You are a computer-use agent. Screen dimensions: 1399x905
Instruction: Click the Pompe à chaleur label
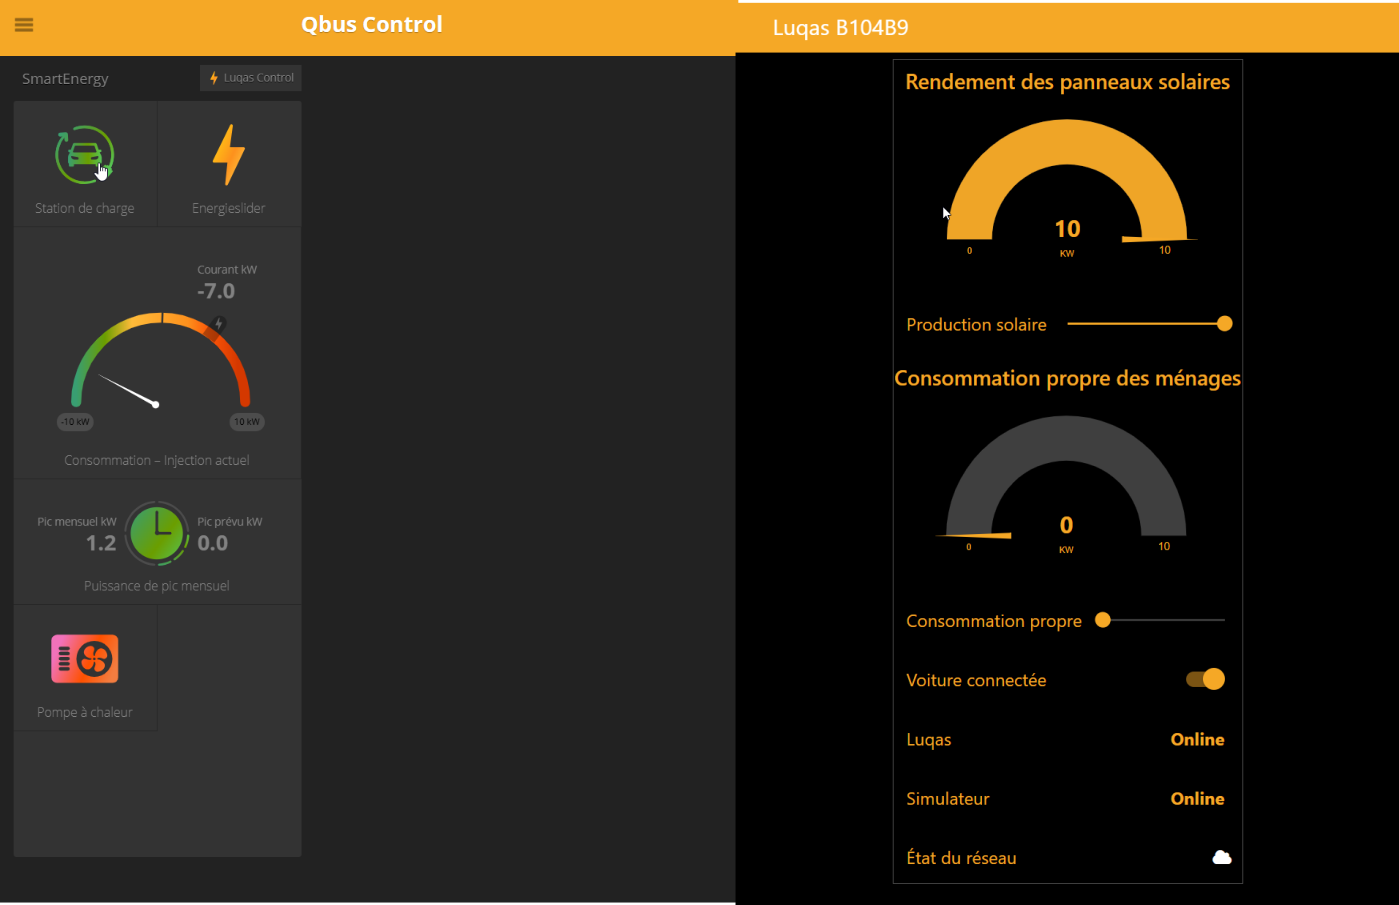85,712
